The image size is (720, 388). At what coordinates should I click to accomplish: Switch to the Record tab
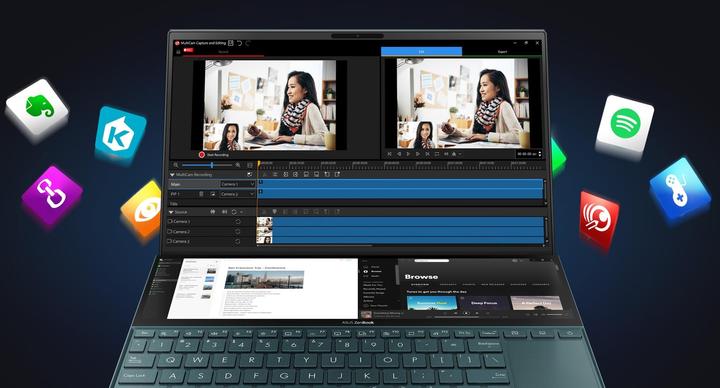pyautogui.click(x=224, y=52)
